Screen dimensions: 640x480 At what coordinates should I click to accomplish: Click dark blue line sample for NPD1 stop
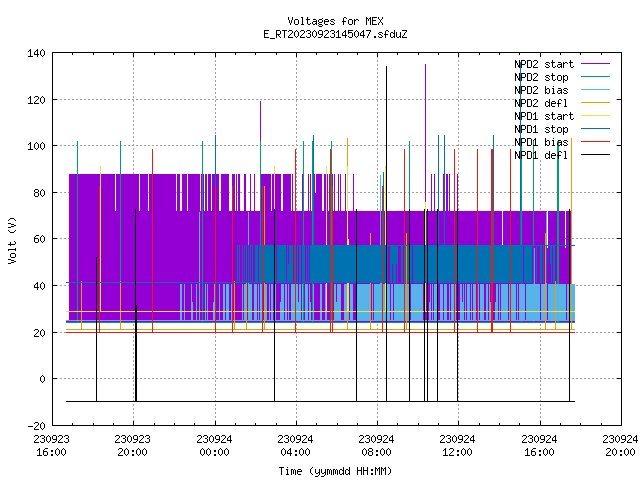[x=595, y=129]
